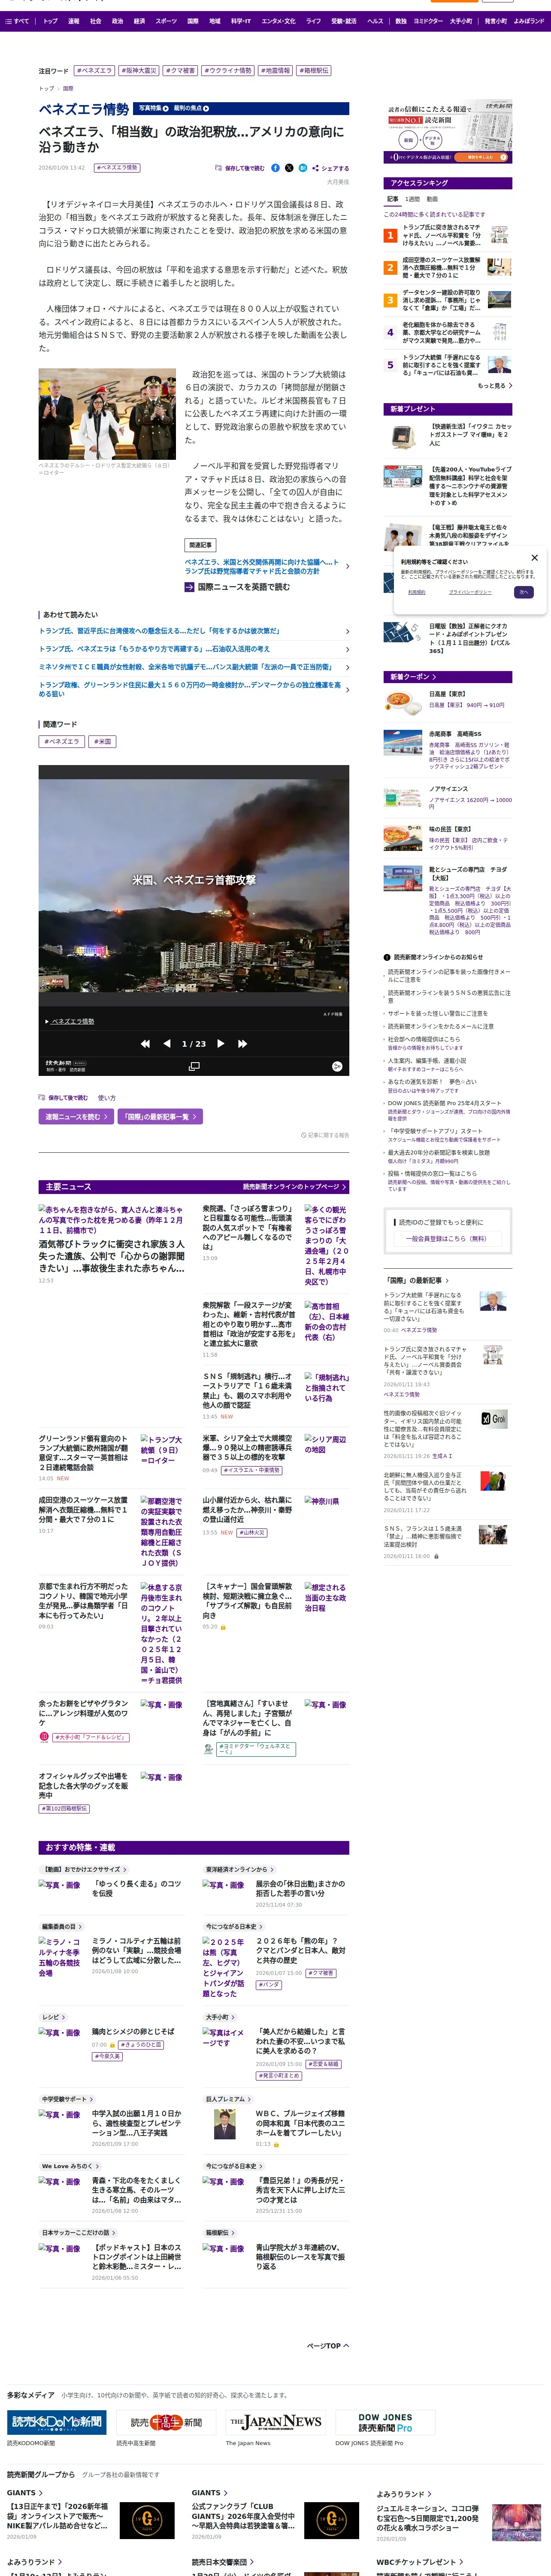Click rank 4 badge in access ranking
The width and height of the screenshot is (551, 2576).
click(x=390, y=333)
